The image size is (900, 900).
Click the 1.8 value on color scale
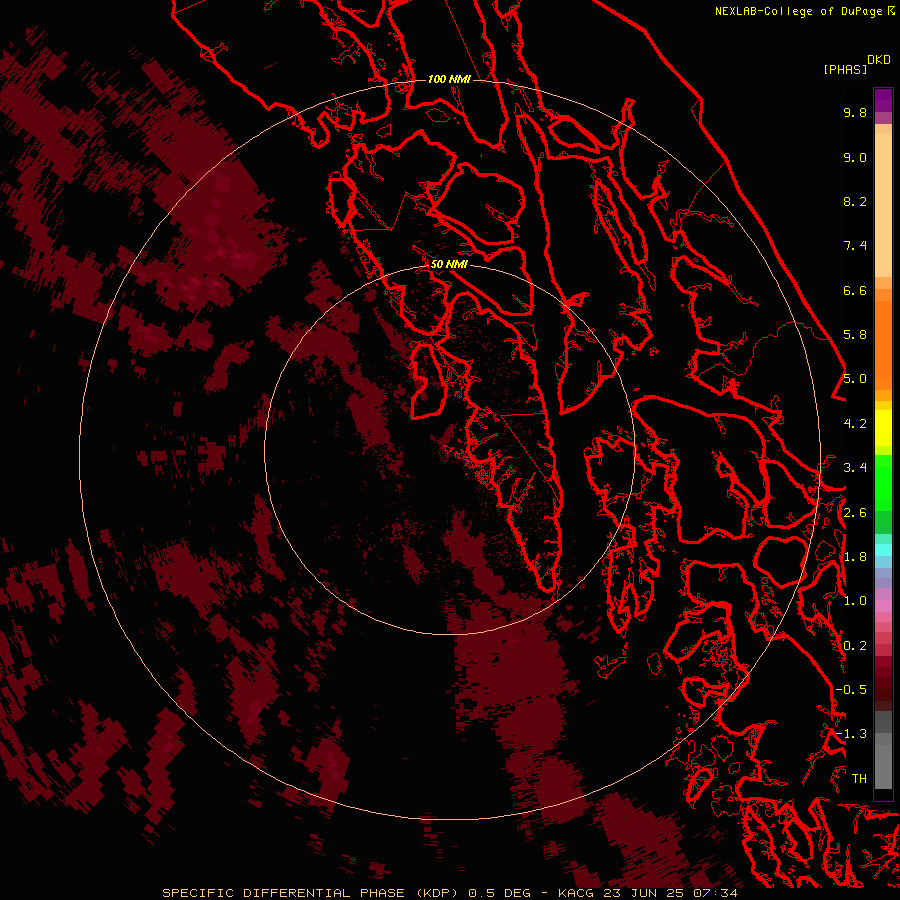(x=855, y=557)
